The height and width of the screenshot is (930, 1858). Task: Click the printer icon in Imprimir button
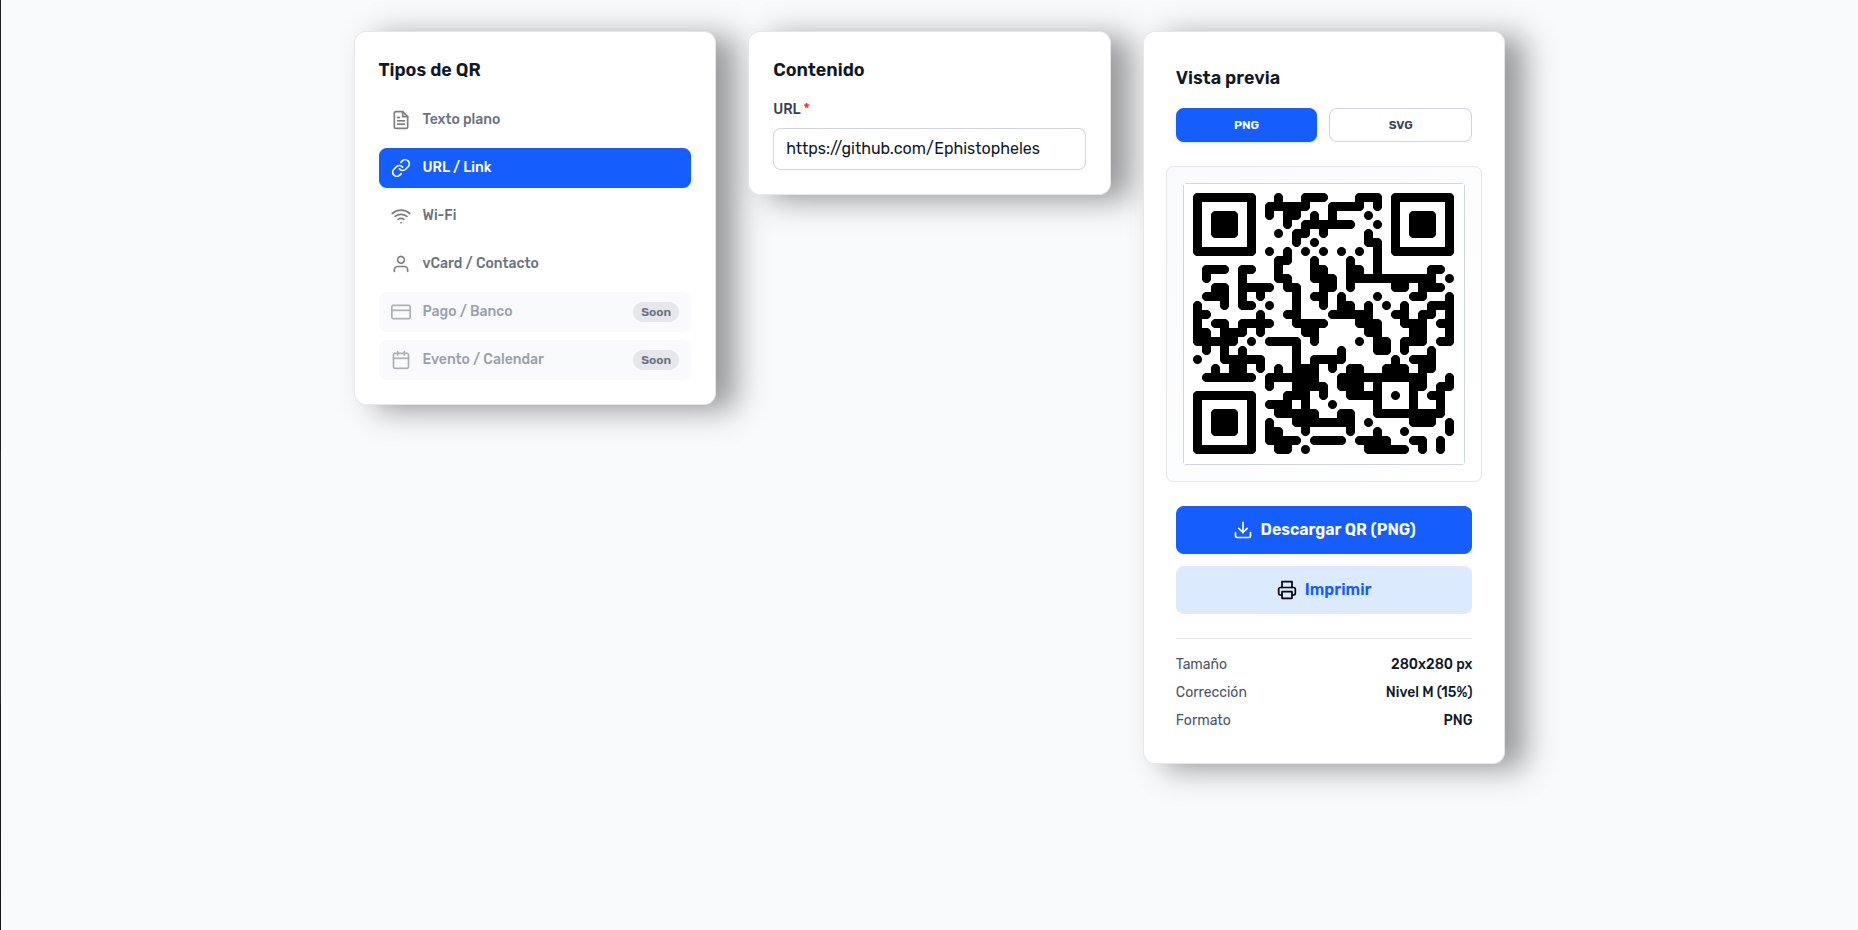point(1287,590)
